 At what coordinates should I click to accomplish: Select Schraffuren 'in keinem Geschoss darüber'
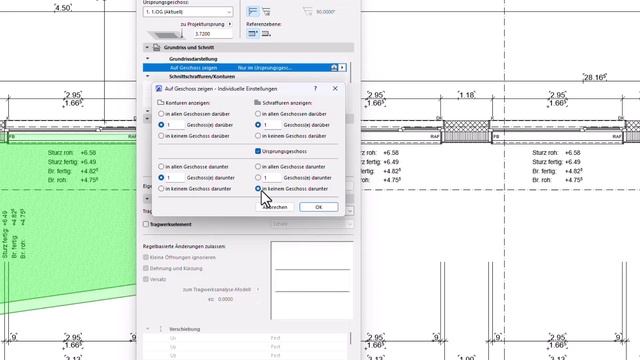(258, 136)
